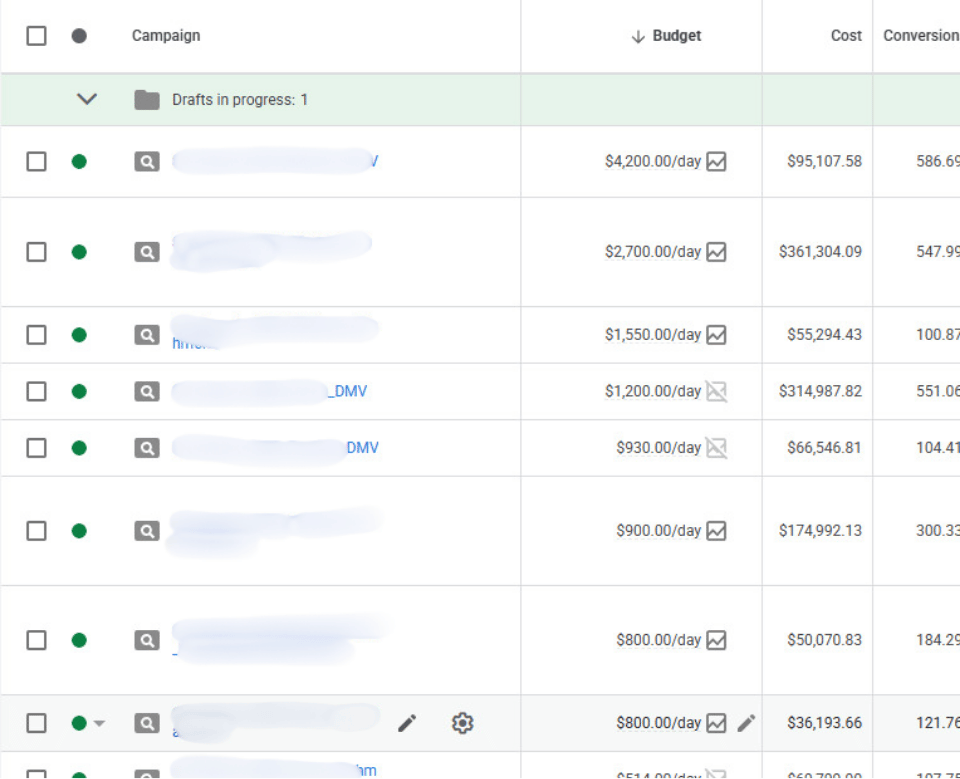
Task: Click the chart icon beside $1,550.00/day budget
Action: pos(716,336)
